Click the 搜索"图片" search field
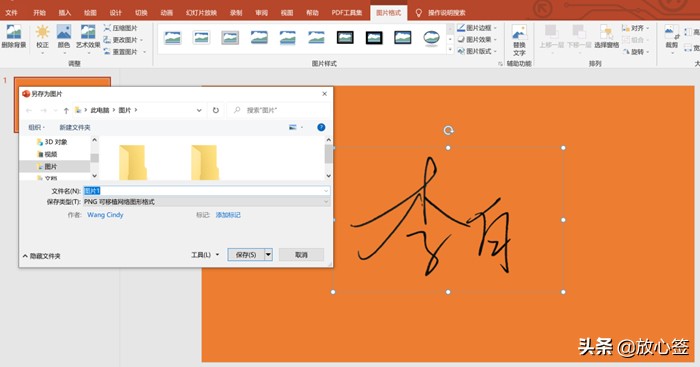The width and height of the screenshot is (700, 367). [x=279, y=110]
